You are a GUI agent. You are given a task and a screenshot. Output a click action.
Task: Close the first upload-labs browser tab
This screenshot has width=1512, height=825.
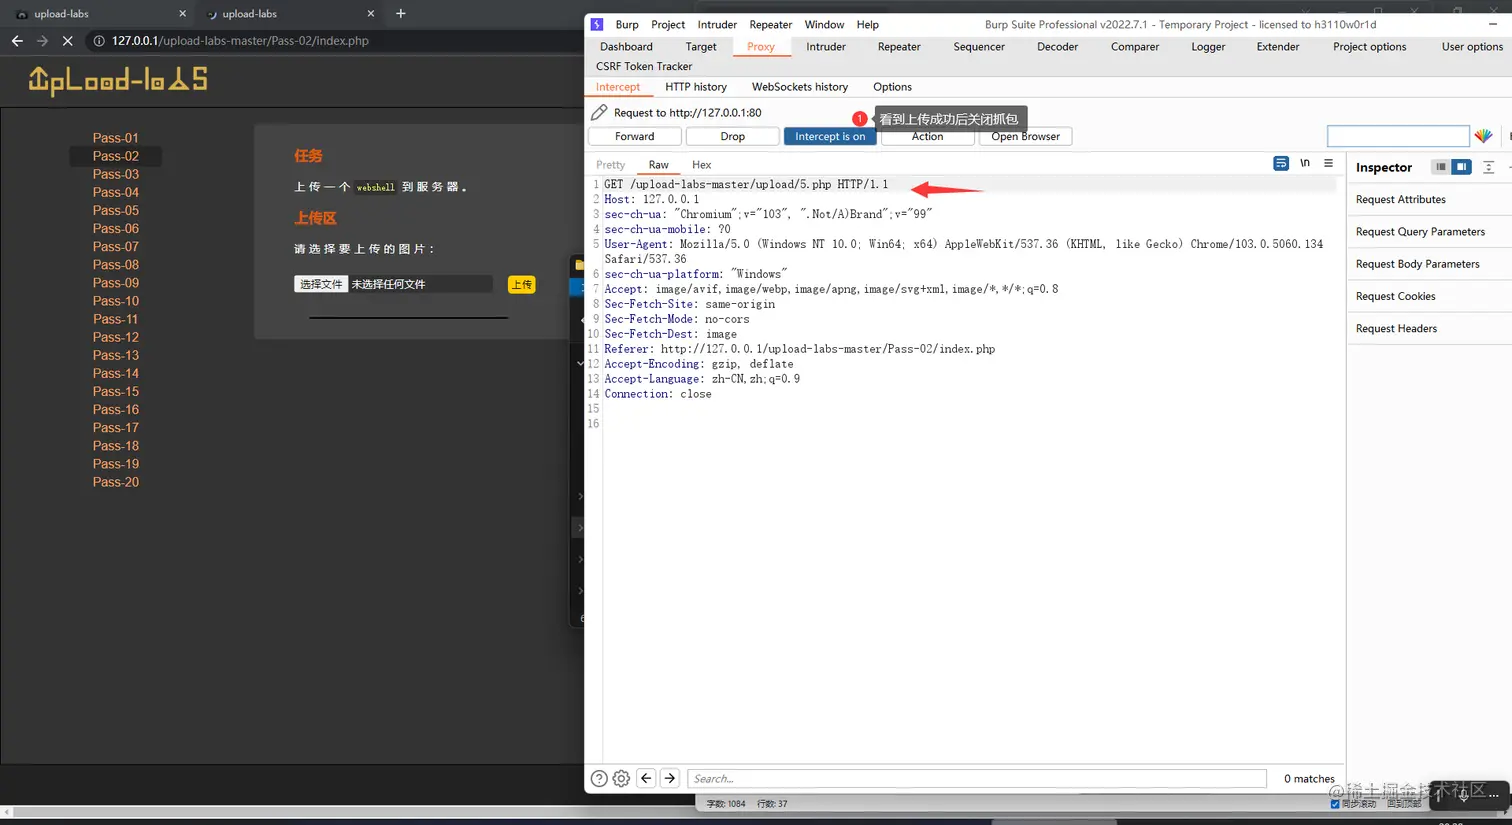click(183, 14)
